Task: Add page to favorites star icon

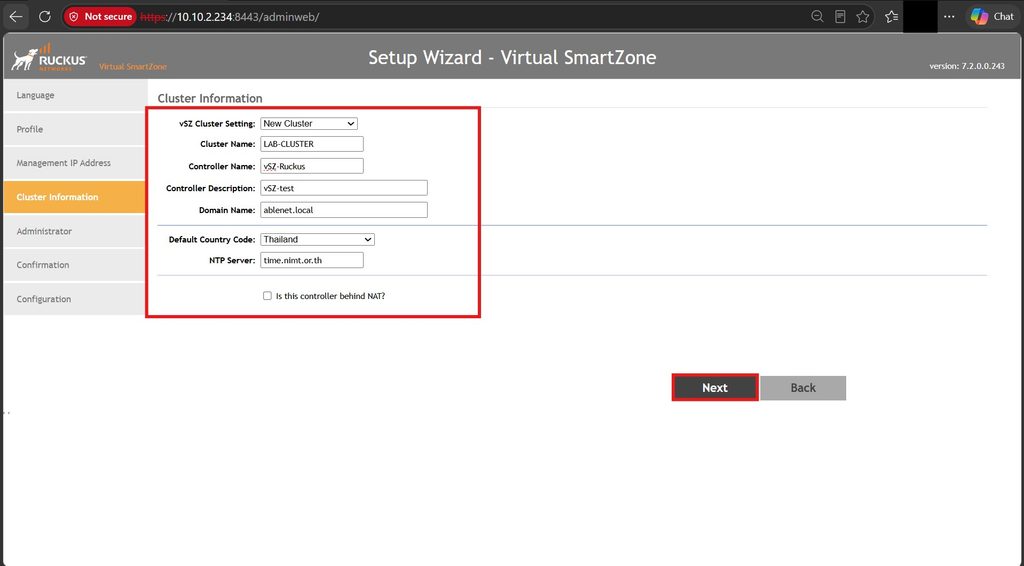Action: pyautogui.click(x=863, y=17)
